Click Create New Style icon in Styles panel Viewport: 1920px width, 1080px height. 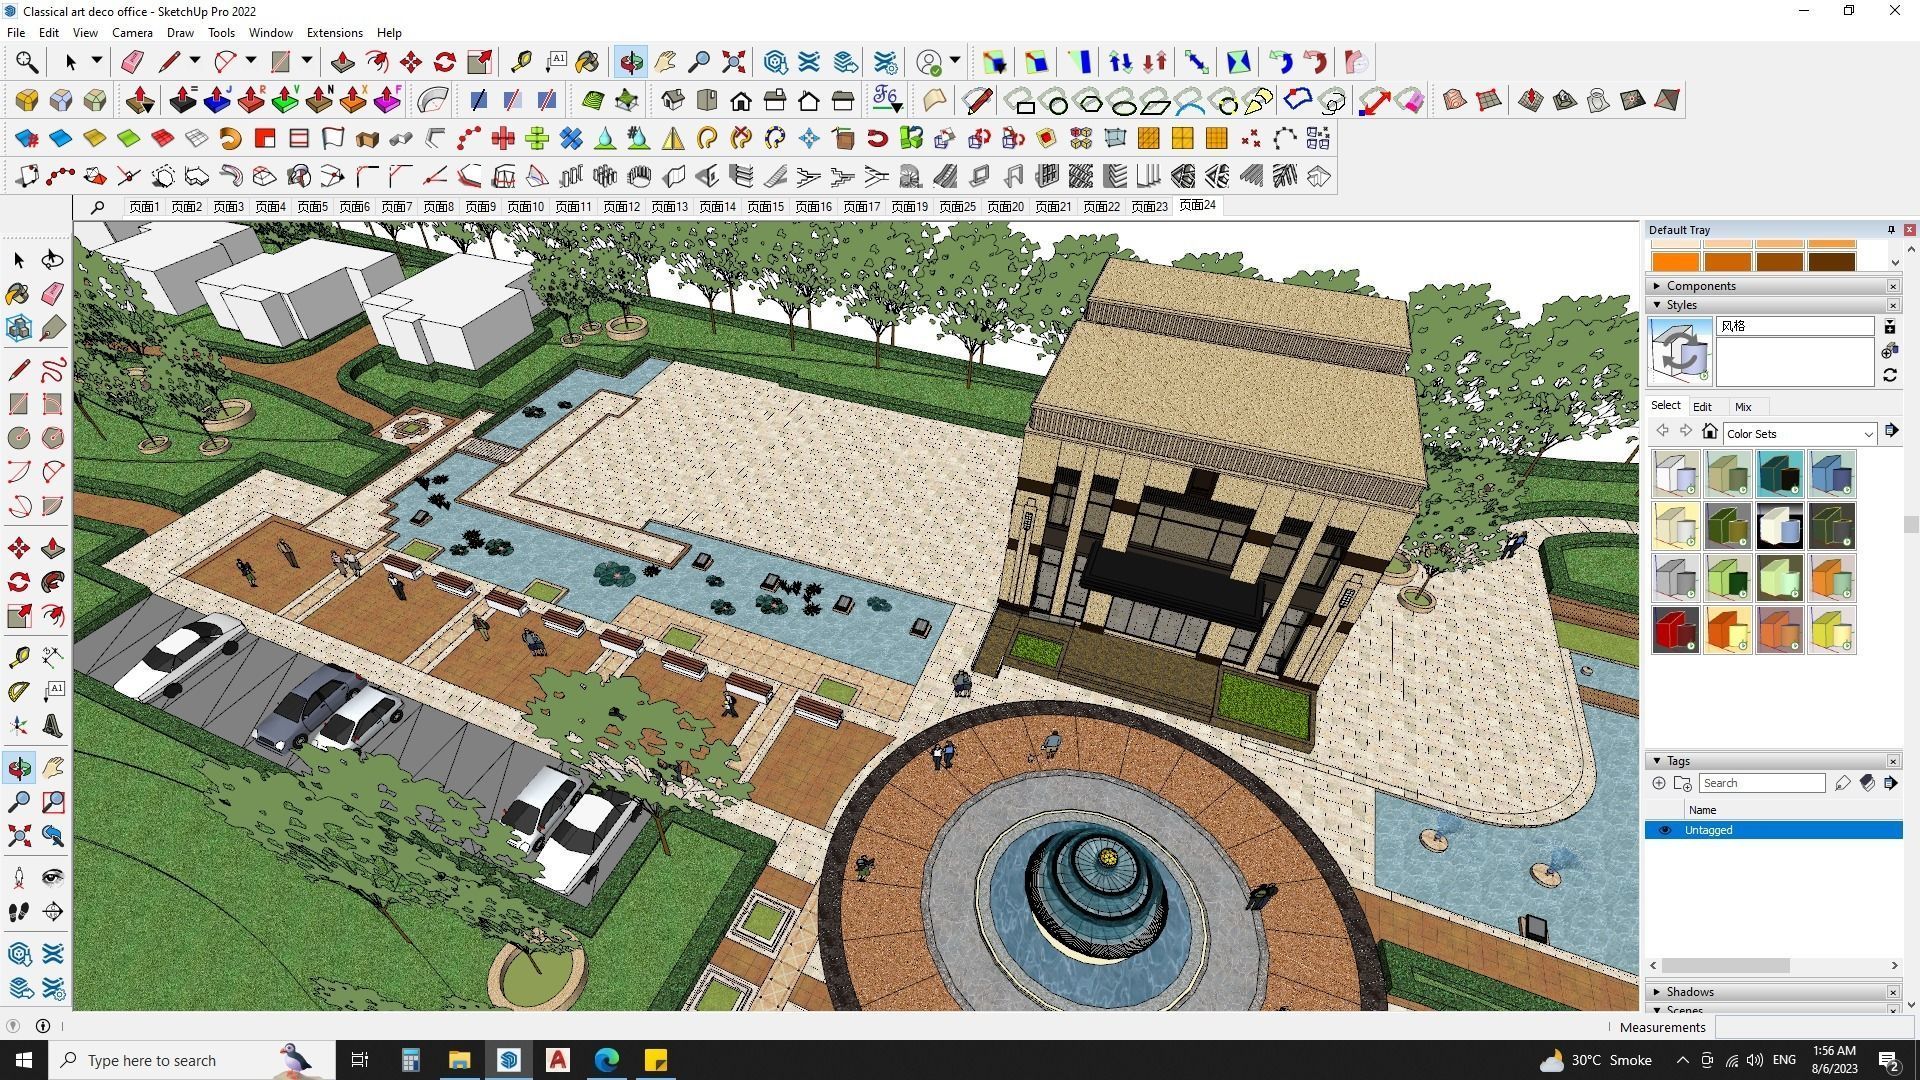[1889, 351]
